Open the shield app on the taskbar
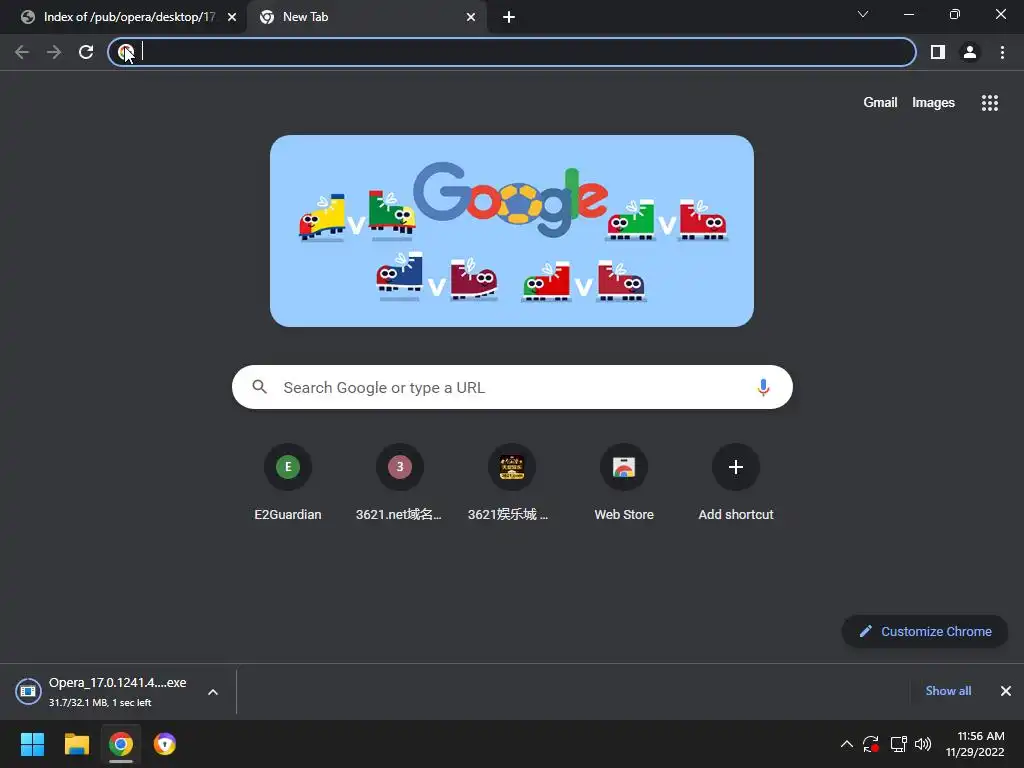 [165, 744]
